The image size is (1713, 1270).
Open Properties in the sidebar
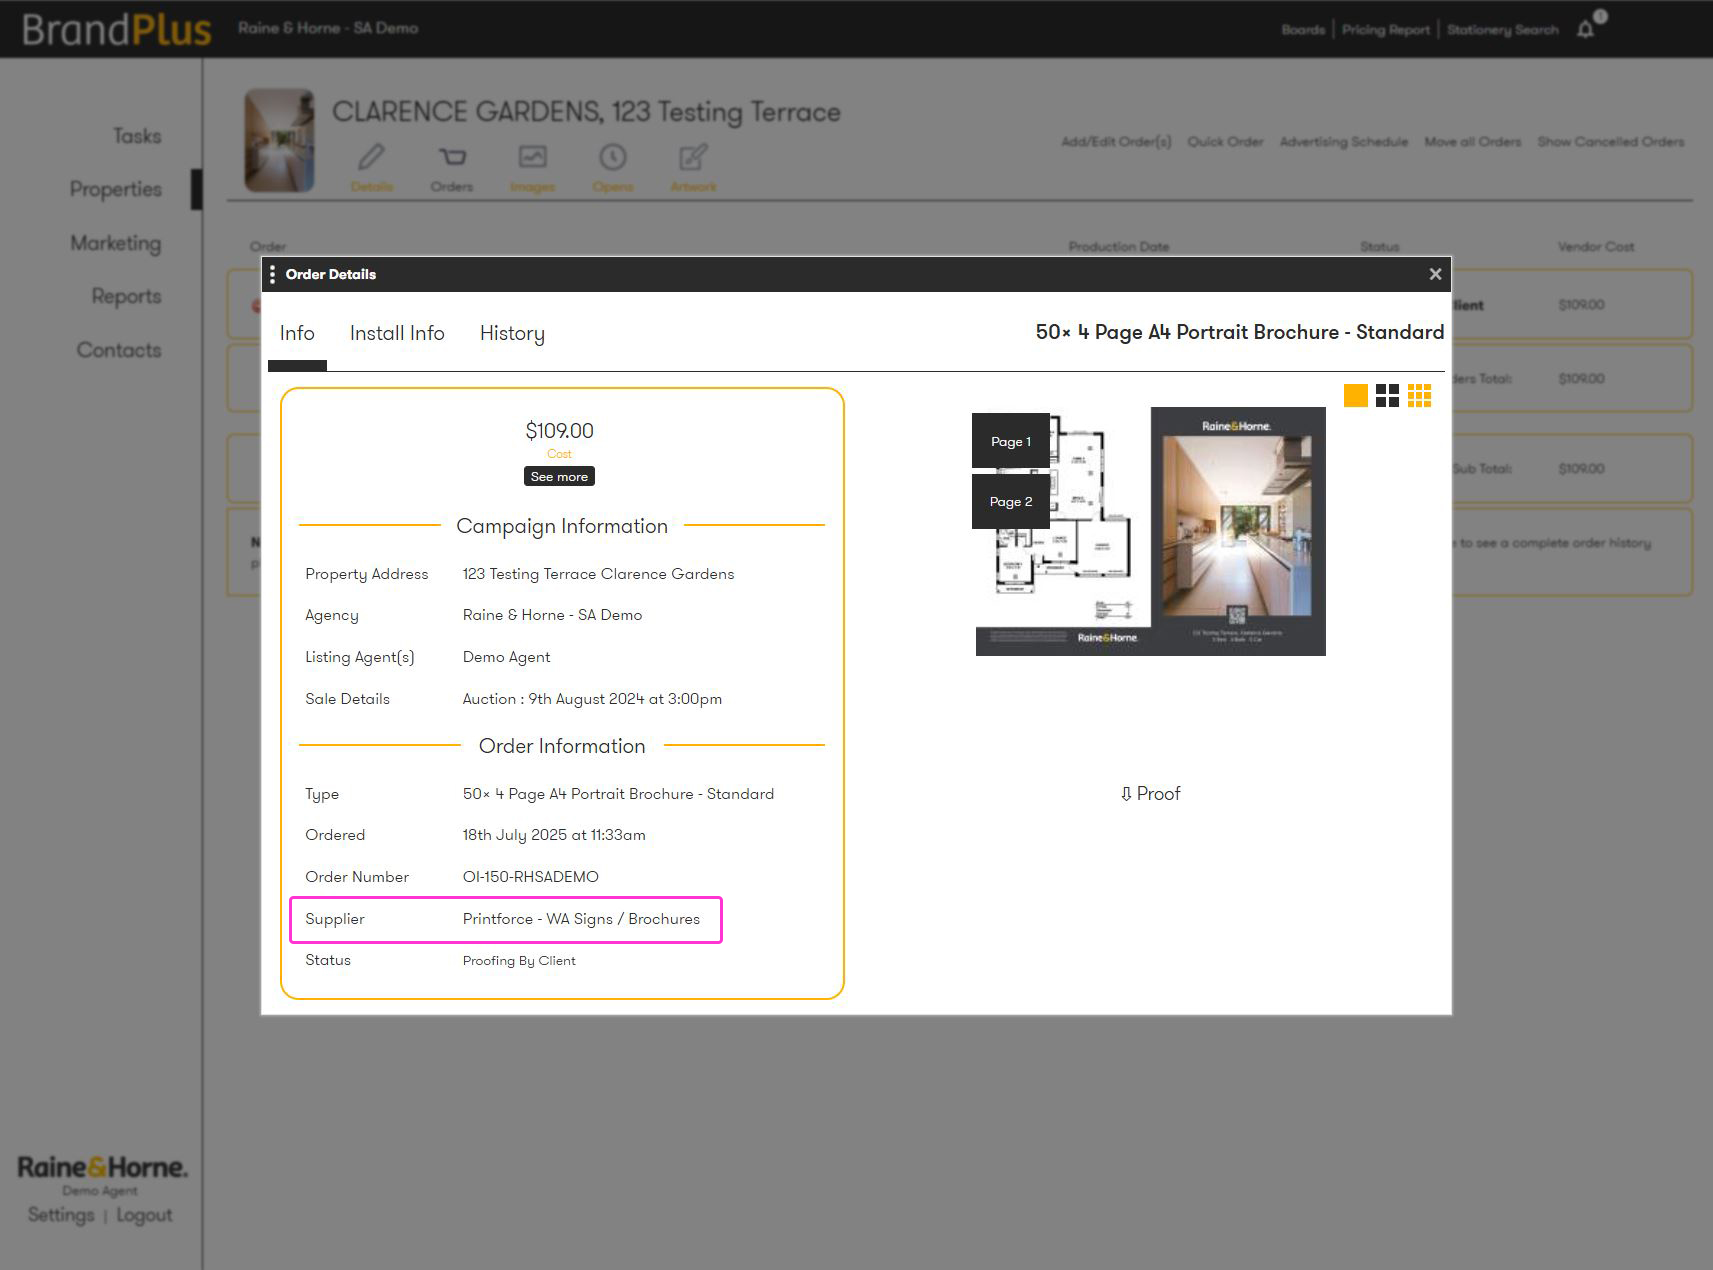click(116, 189)
